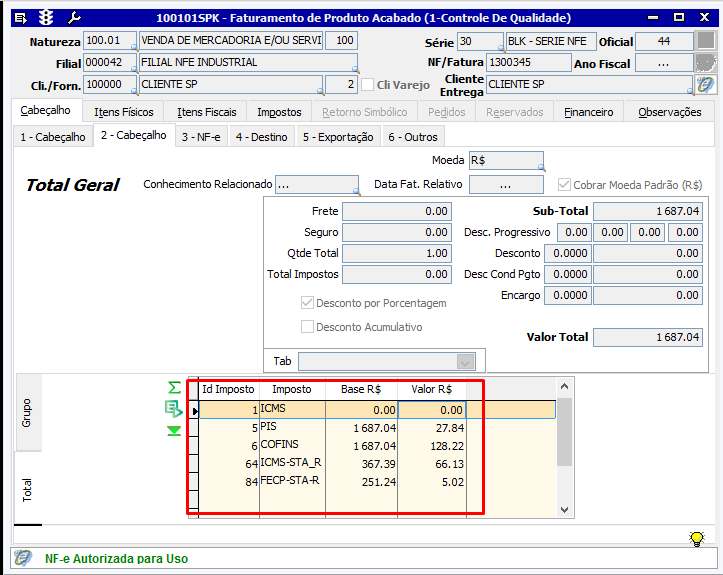Click the Oficial number field
Screen dimensions: 723x575
click(664, 41)
